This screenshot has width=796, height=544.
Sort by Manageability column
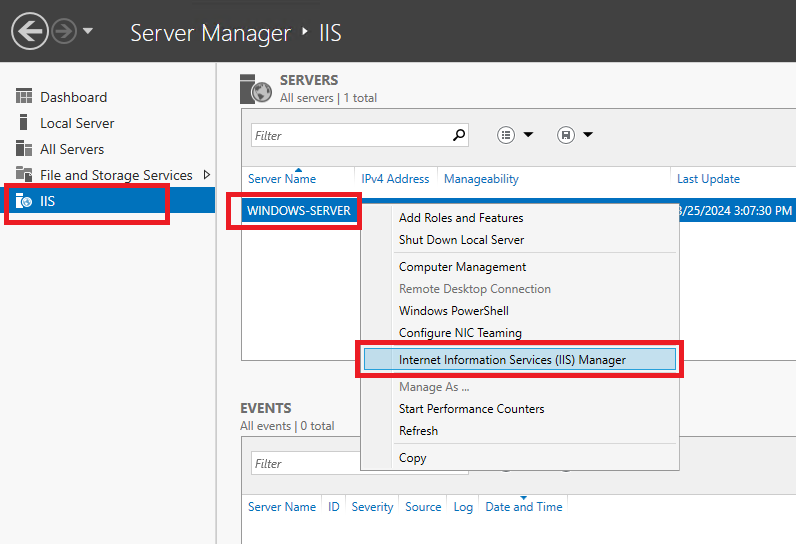pos(481,179)
